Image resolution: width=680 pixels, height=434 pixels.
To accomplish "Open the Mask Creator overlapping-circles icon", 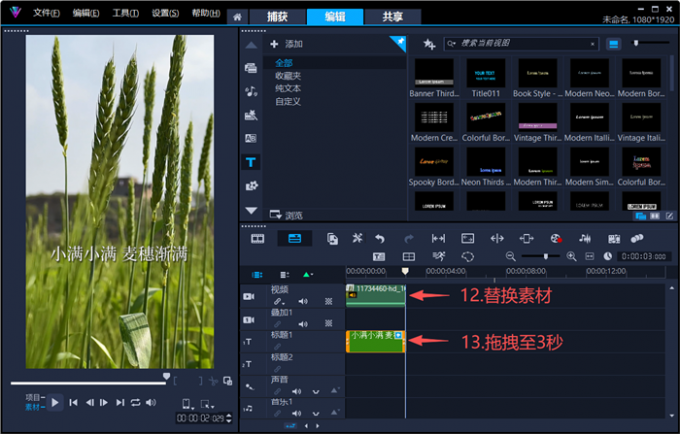I will coord(637,238).
